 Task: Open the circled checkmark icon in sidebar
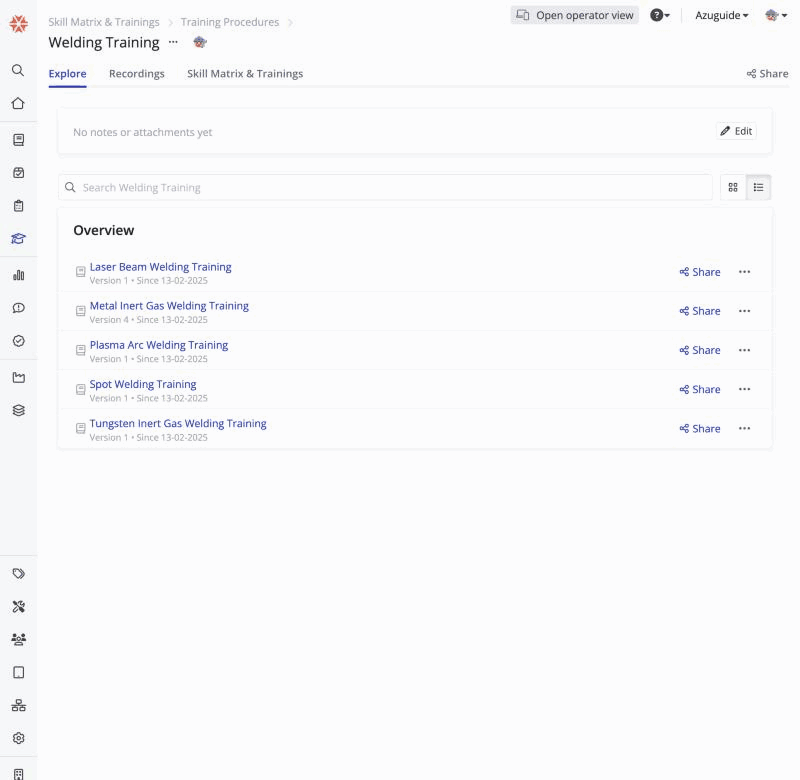tap(18, 341)
